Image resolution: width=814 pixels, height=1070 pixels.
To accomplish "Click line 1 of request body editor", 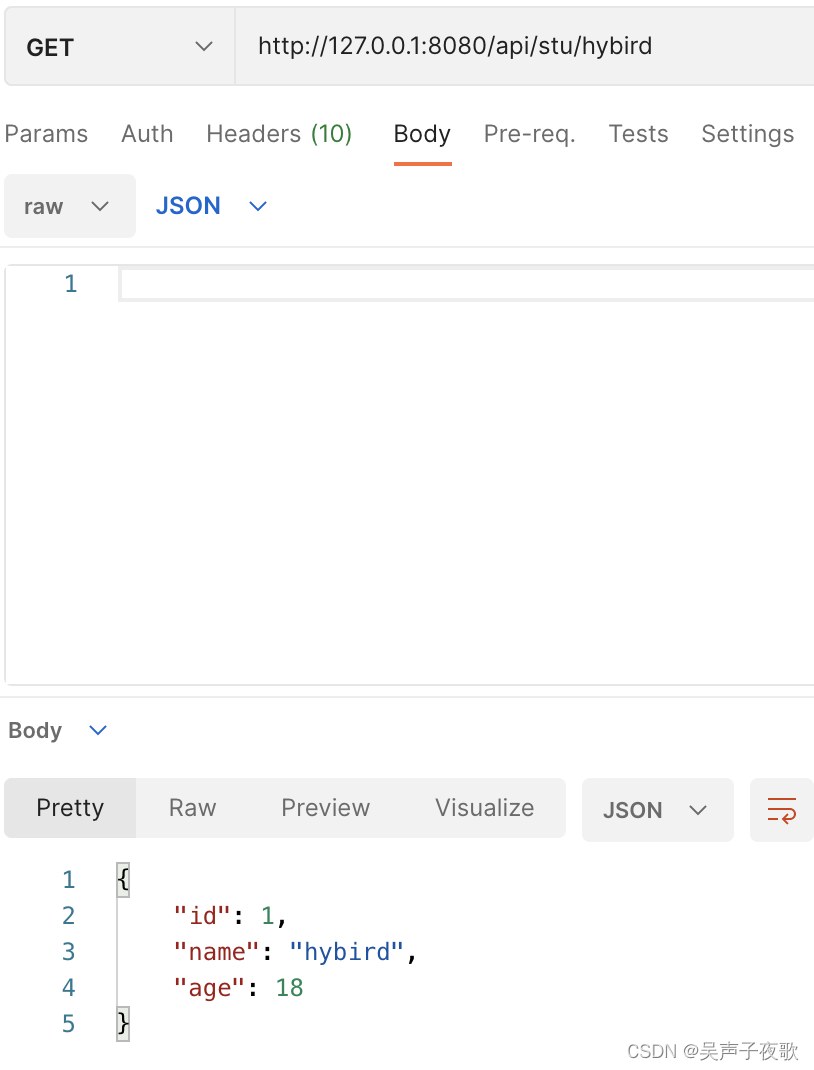I will (467, 284).
